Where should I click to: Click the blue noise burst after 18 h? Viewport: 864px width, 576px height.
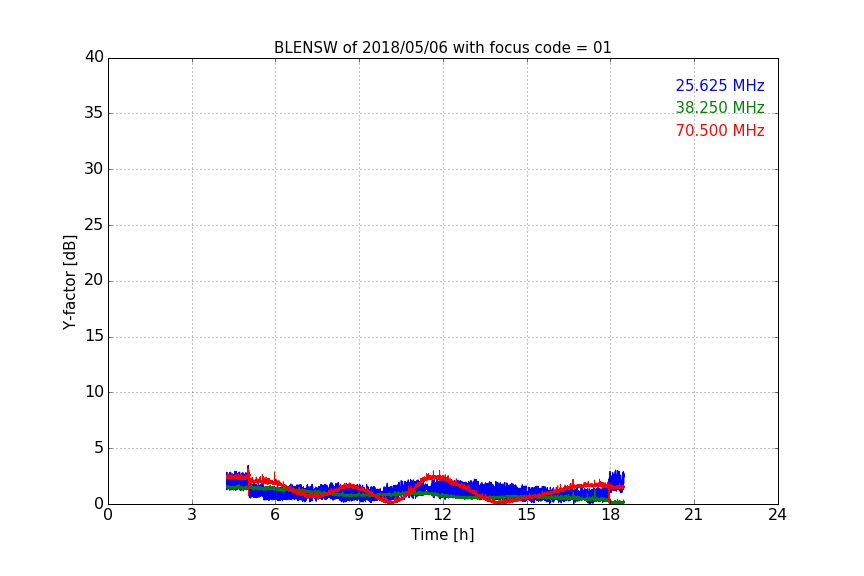click(x=617, y=481)
